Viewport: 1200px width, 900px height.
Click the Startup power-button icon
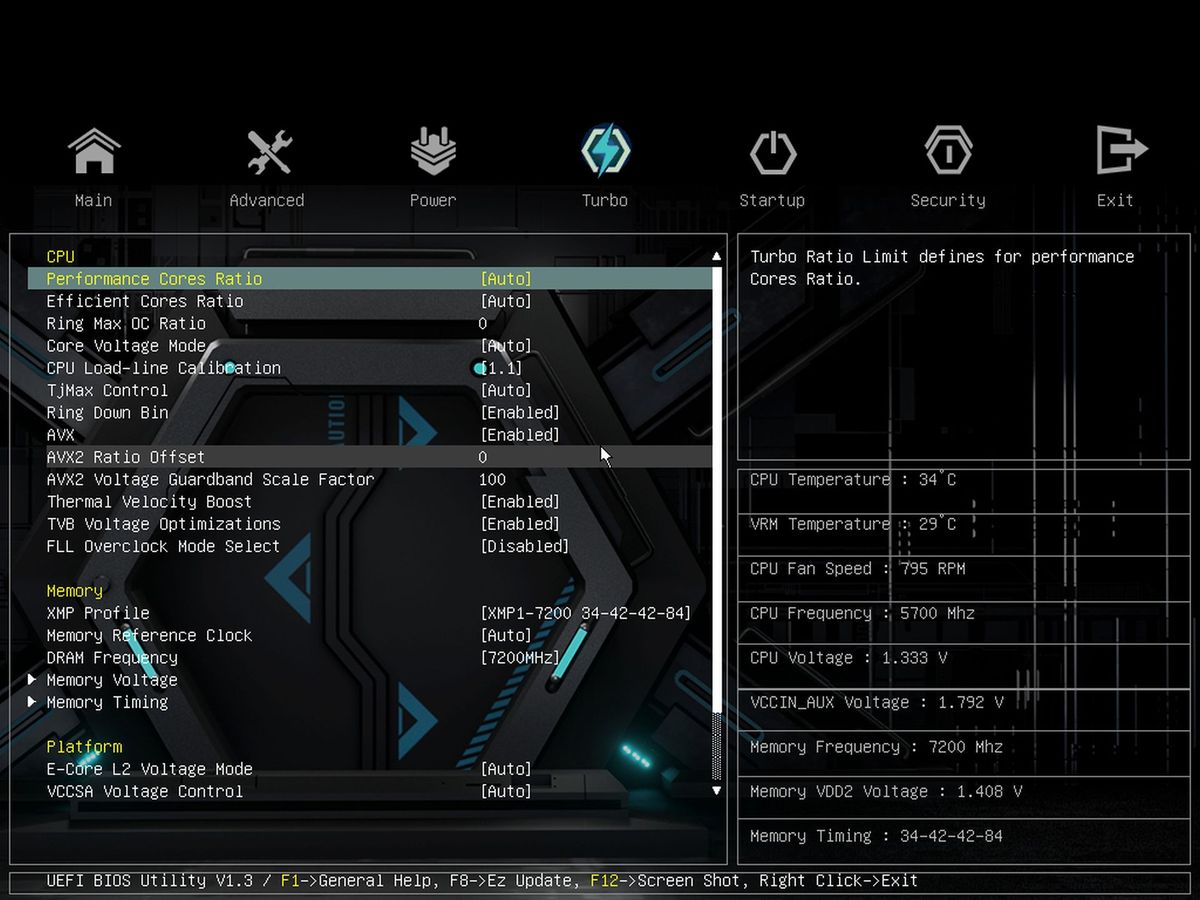pyautogui.click(x=773, y=154)
